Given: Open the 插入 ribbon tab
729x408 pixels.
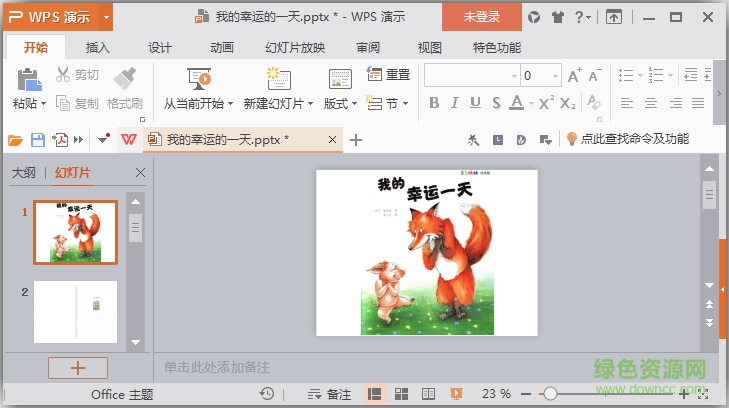Looking at the screenshot, I should tap(98, 47).
